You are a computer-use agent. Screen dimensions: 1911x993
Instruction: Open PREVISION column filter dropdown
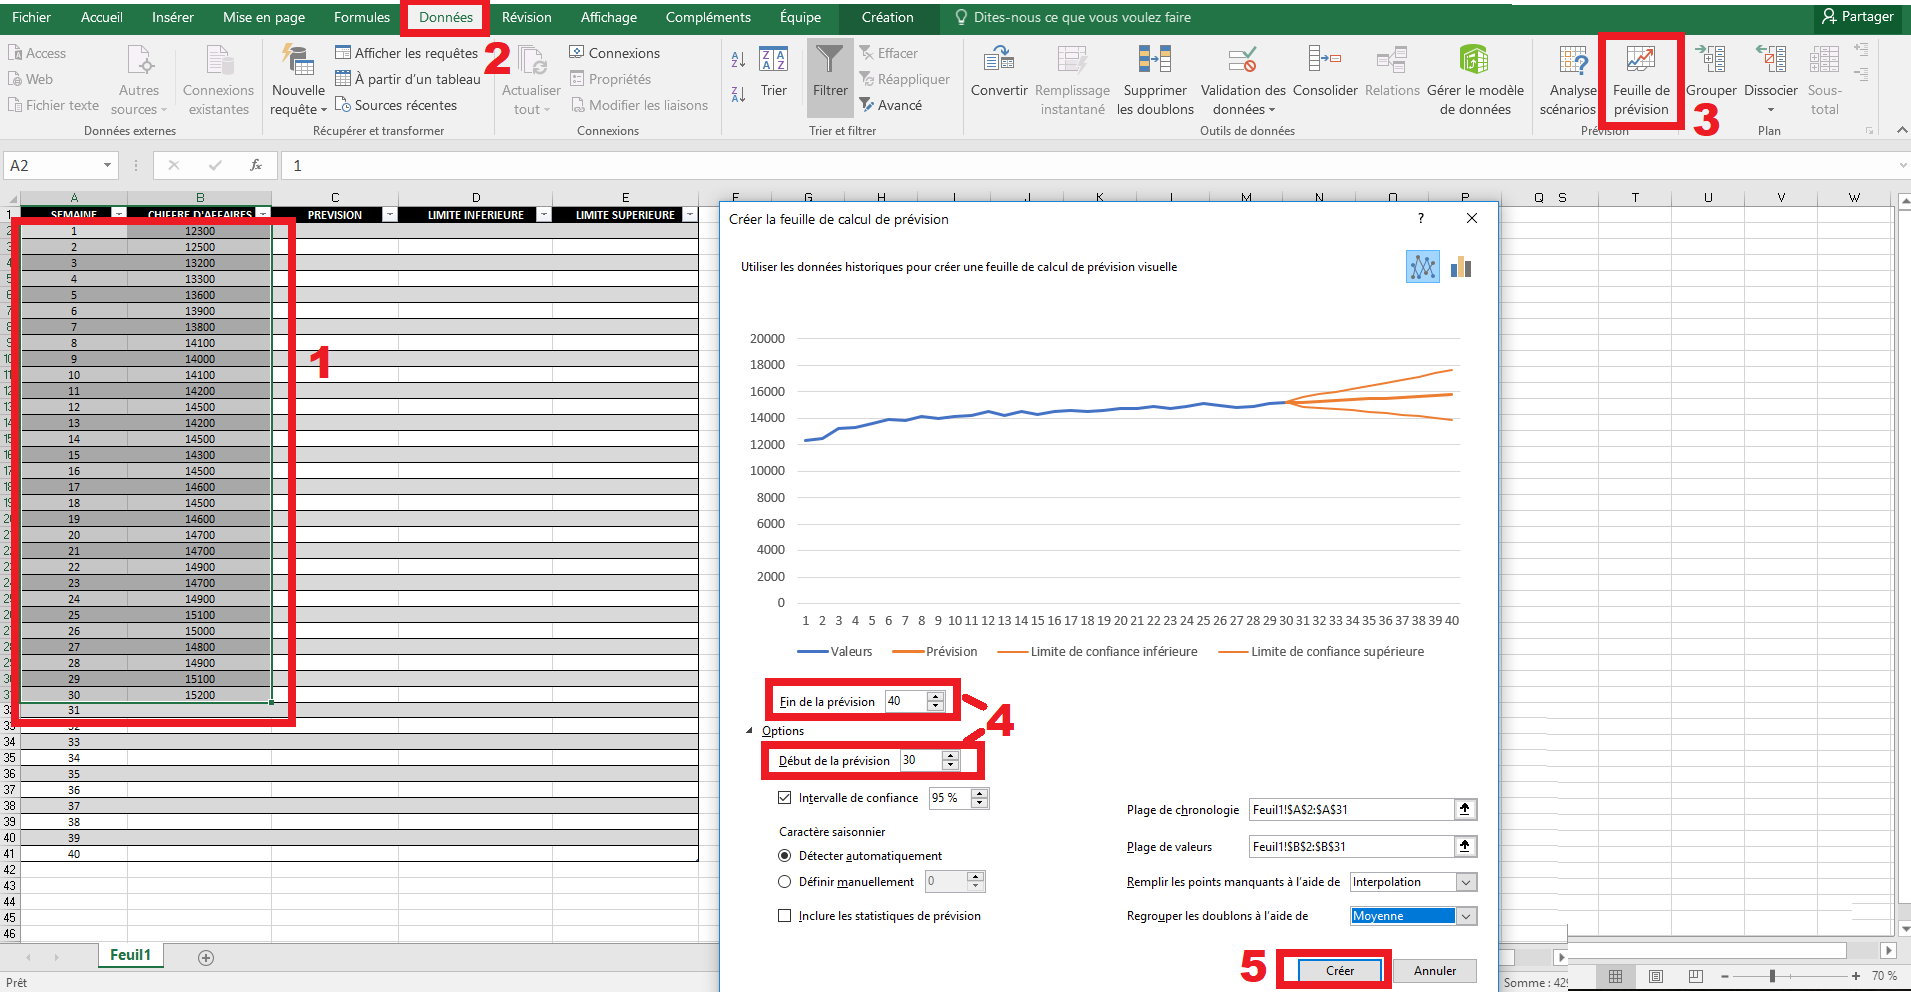click(390, 214)
